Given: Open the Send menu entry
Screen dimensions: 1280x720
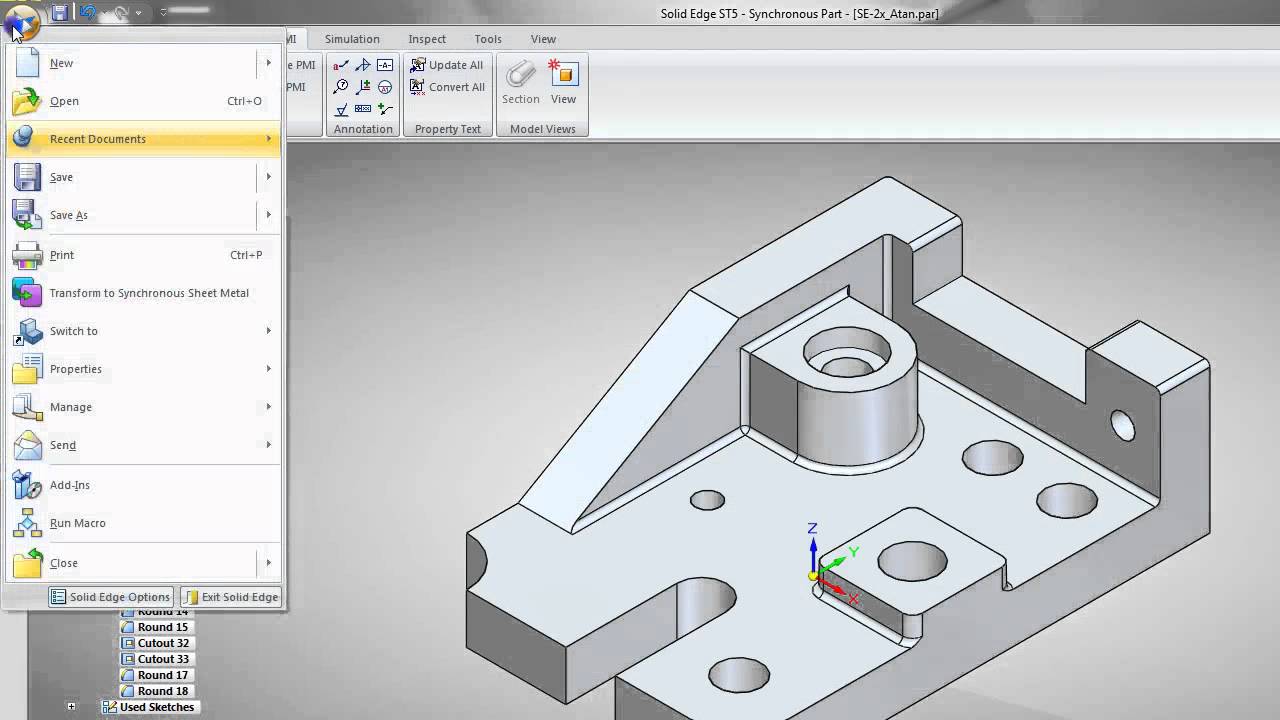Looking at the screenshot, I should [144, 445].
